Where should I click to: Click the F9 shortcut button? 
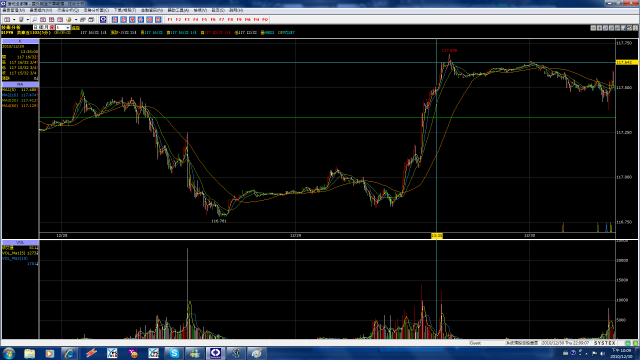[239, 19]
